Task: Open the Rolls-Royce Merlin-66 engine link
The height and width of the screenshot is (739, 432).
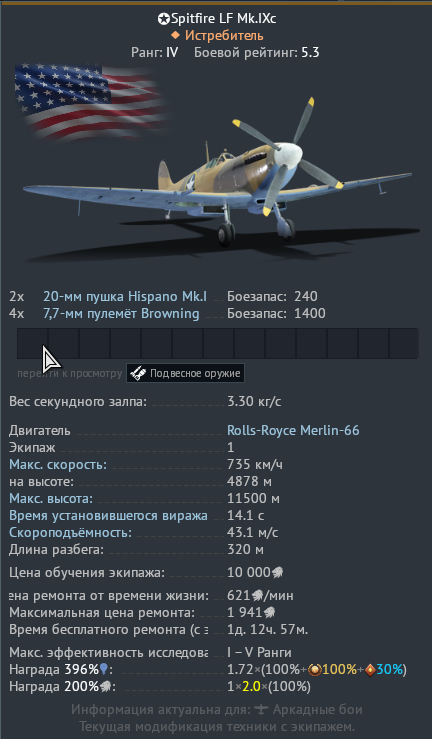Action: click(293, 430)
